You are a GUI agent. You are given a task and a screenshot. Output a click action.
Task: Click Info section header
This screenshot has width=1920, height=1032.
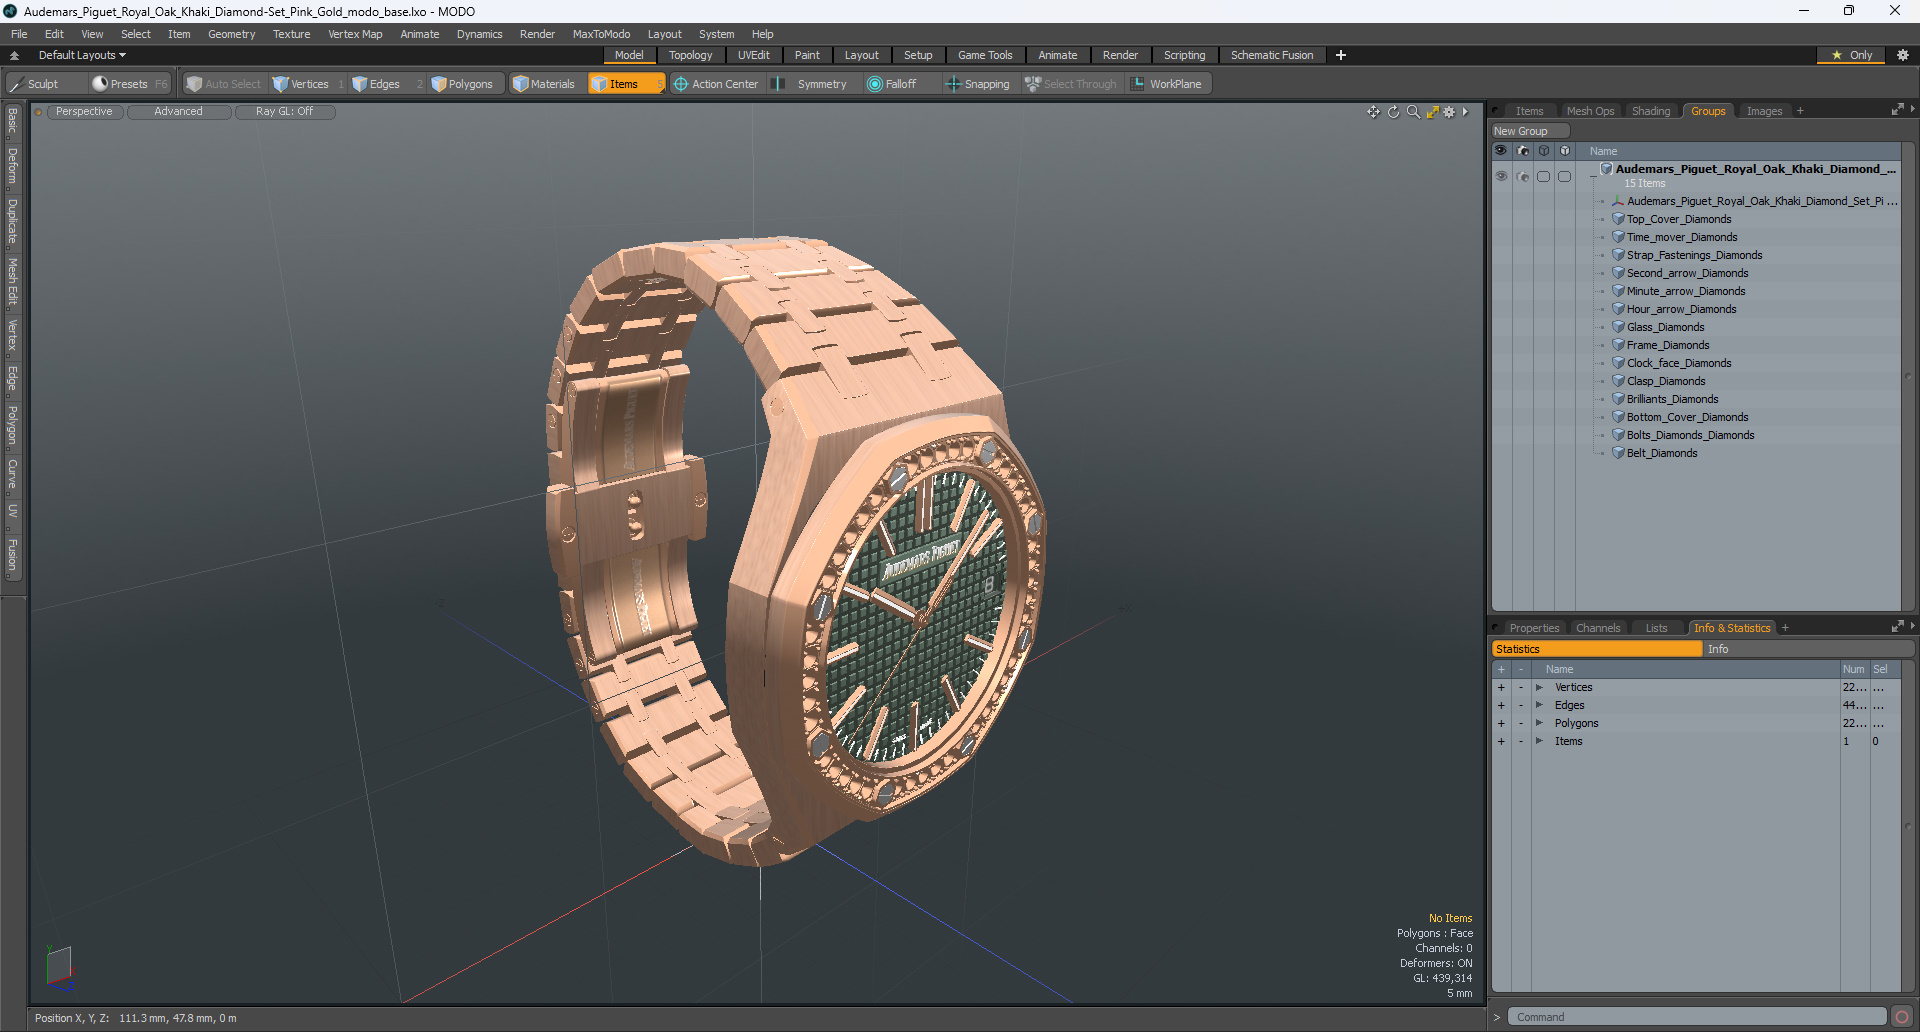point(1808,649)
